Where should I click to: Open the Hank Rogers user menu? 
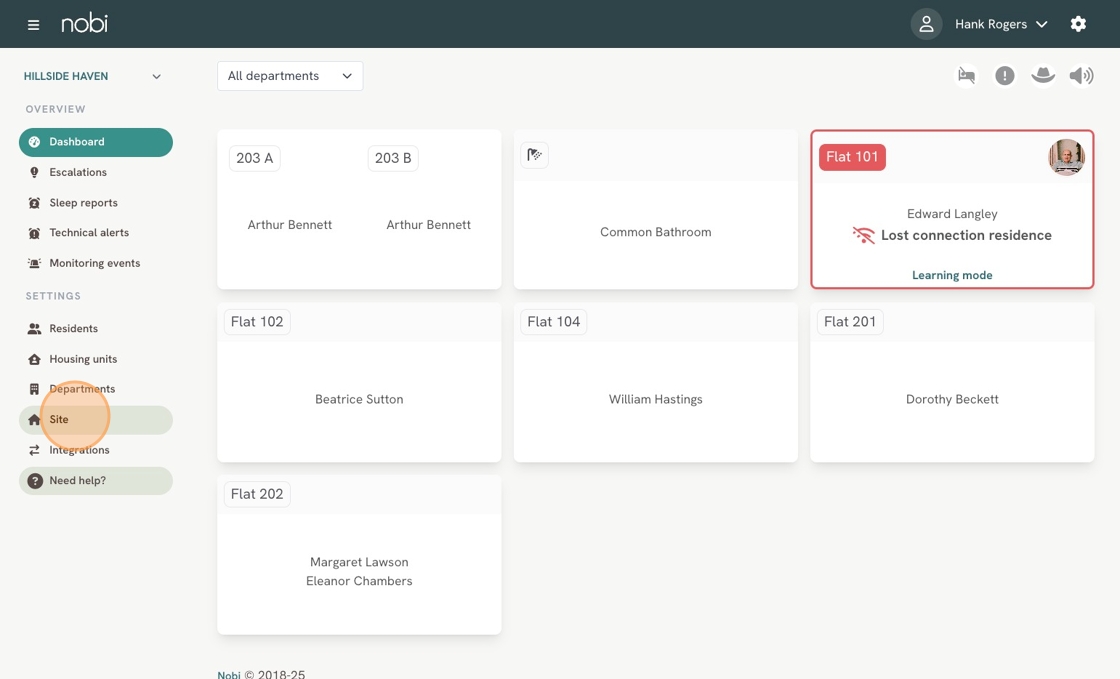click(x=1001, y=24)
